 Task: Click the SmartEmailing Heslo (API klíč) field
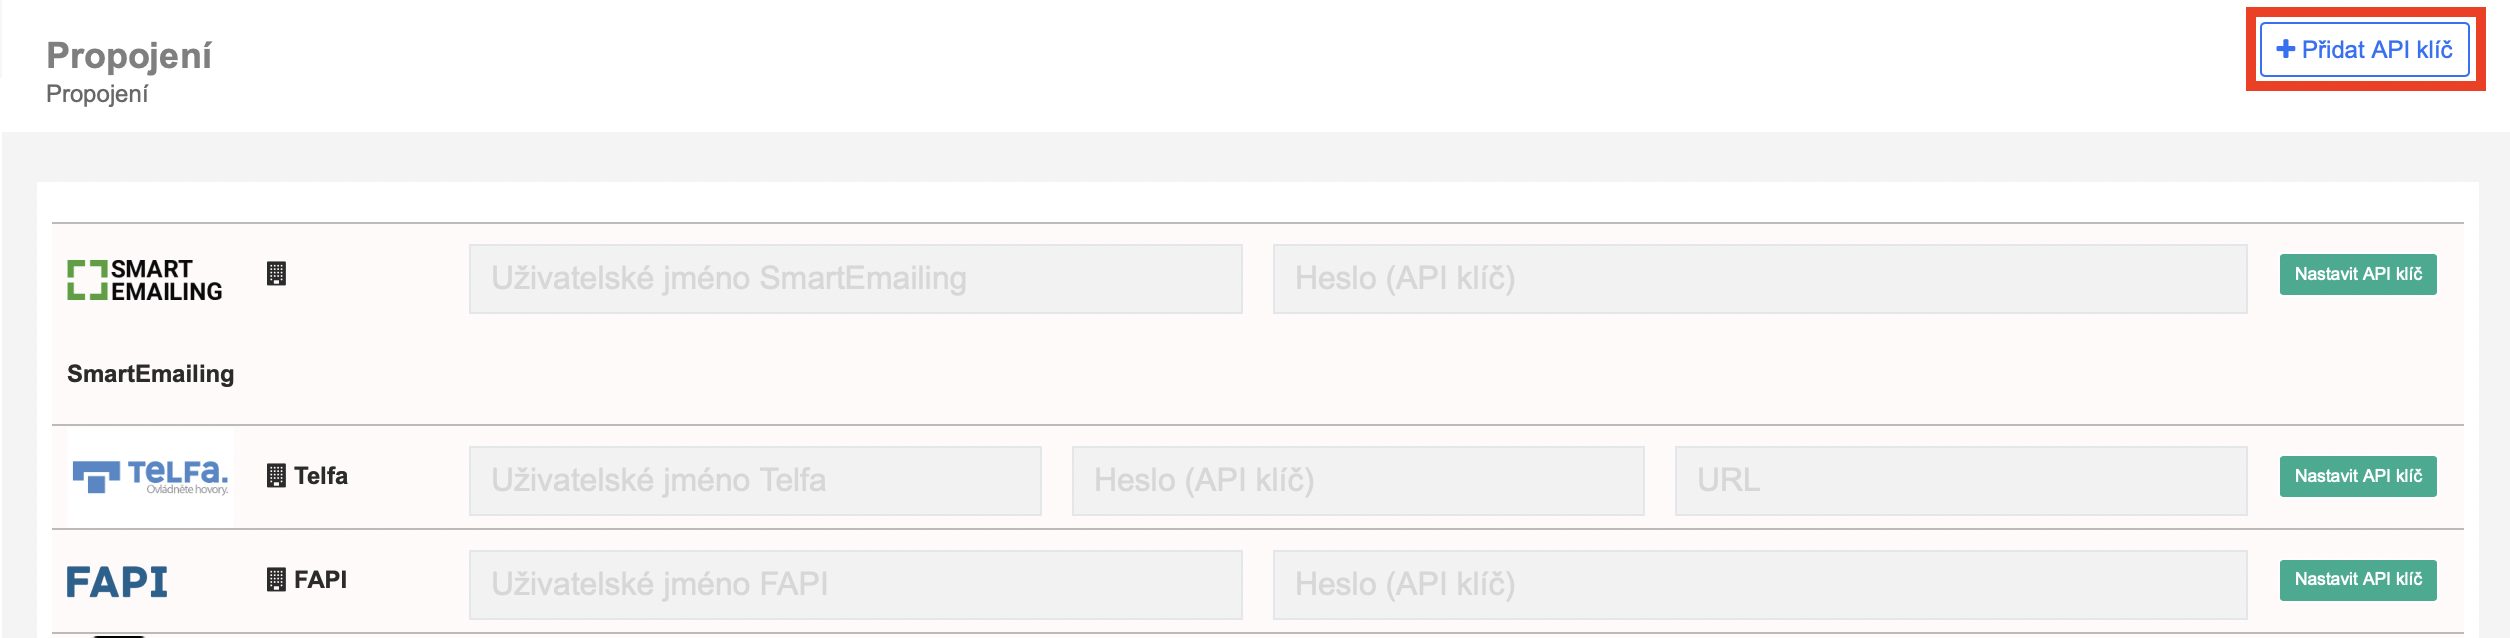click(1759, 279)
